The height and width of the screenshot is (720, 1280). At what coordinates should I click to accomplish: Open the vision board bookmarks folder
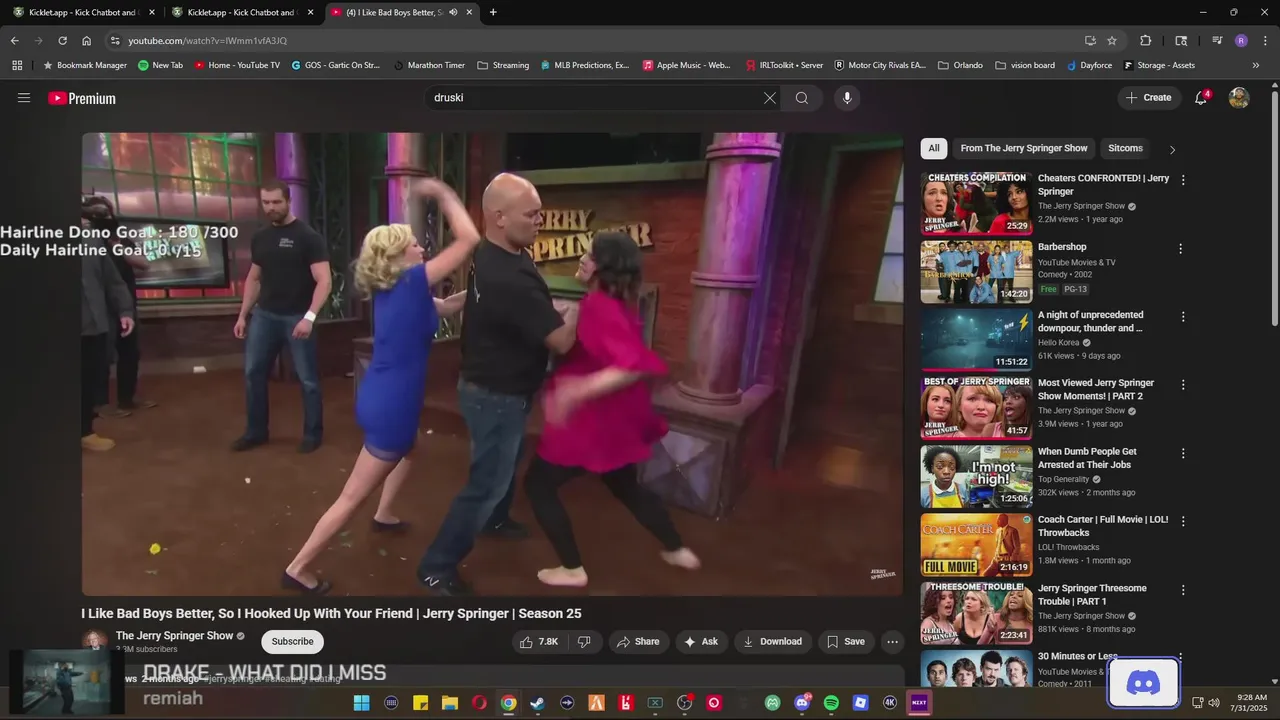1025,65
